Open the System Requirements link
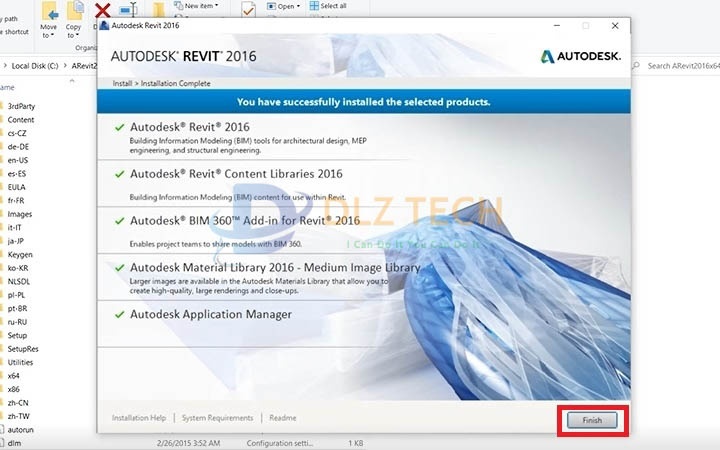The height and width of the screenshot is (450, 720). click(x=217, y=418)
